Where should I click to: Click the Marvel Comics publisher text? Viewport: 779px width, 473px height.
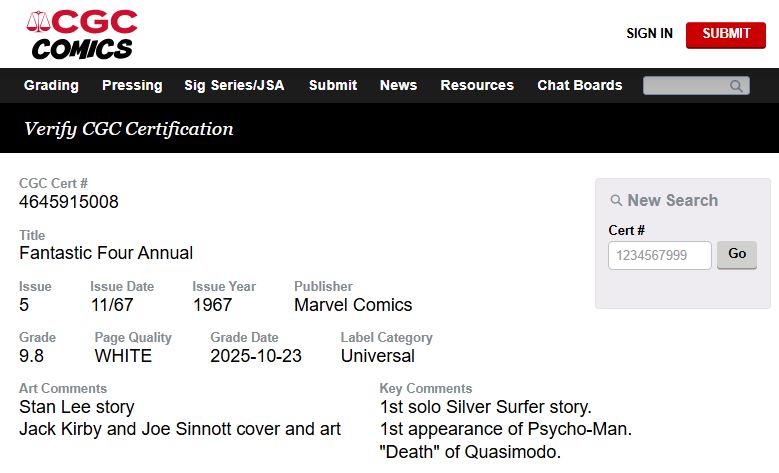click(353, 305)
